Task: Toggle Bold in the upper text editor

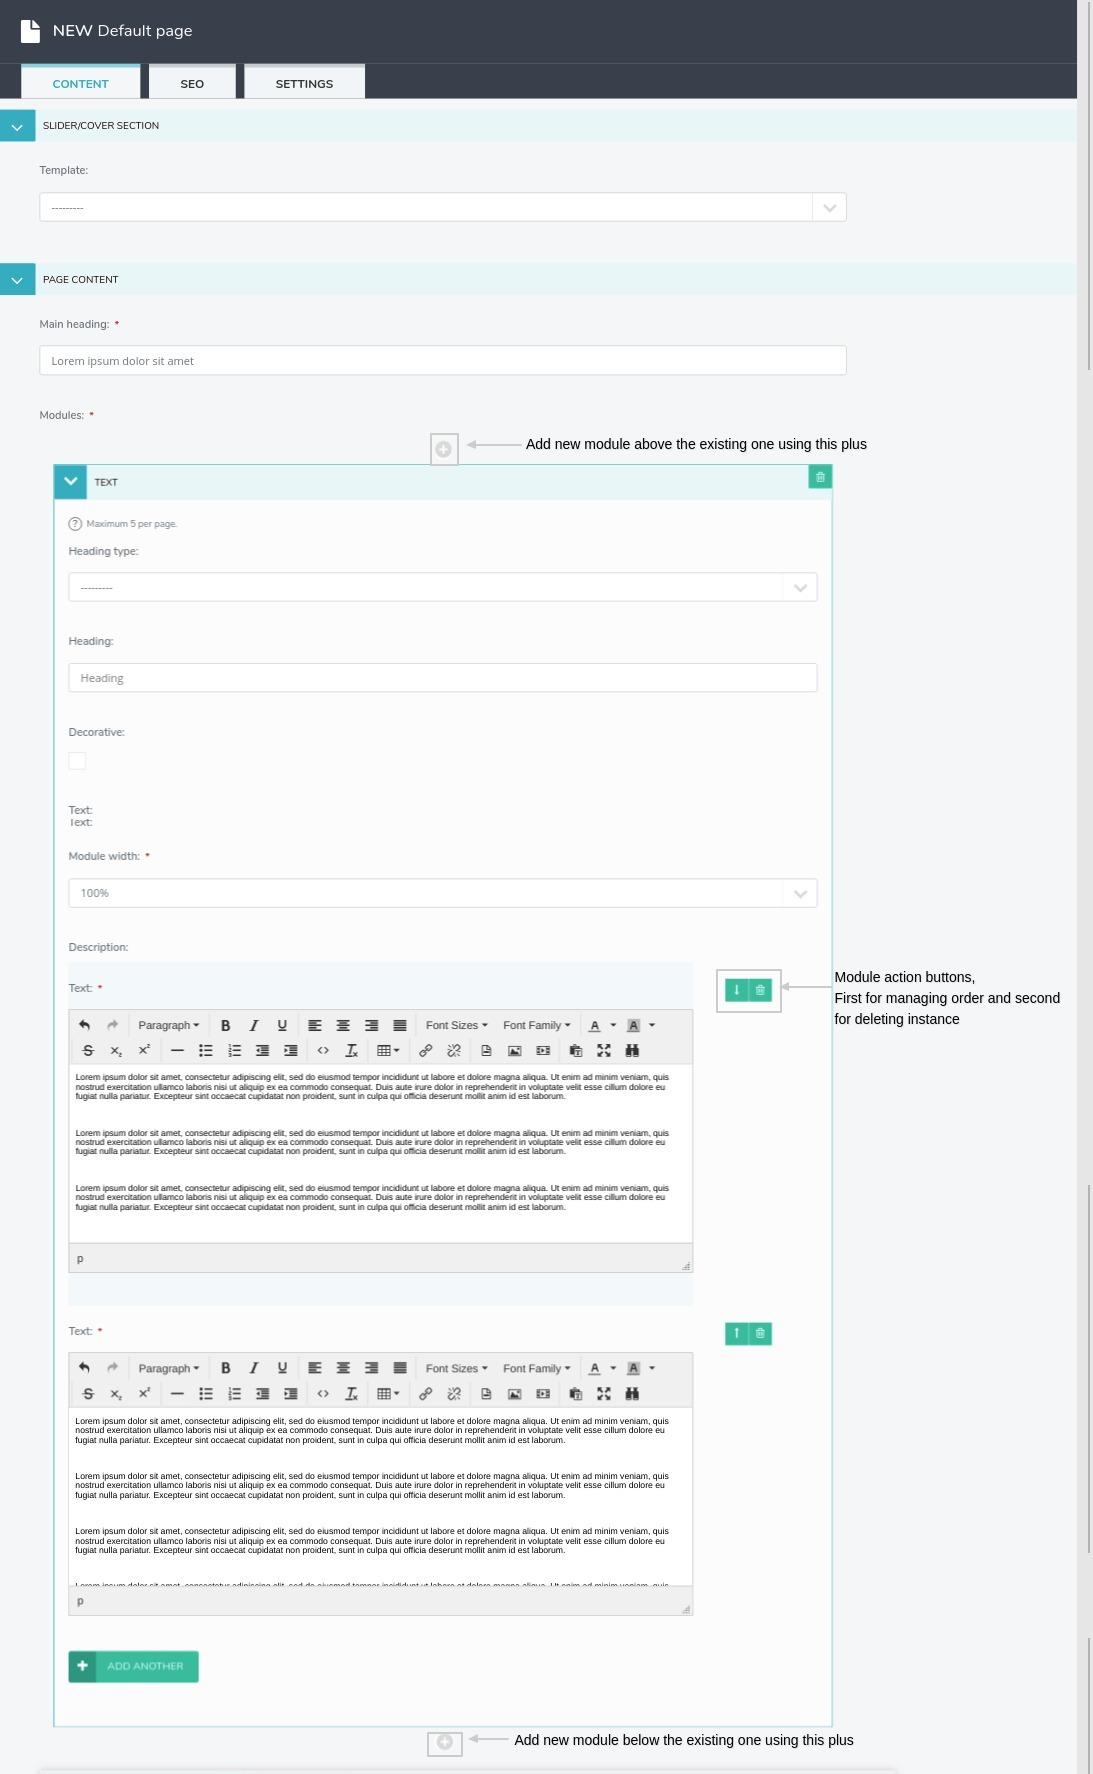Action: click(x=226, y=1025)
